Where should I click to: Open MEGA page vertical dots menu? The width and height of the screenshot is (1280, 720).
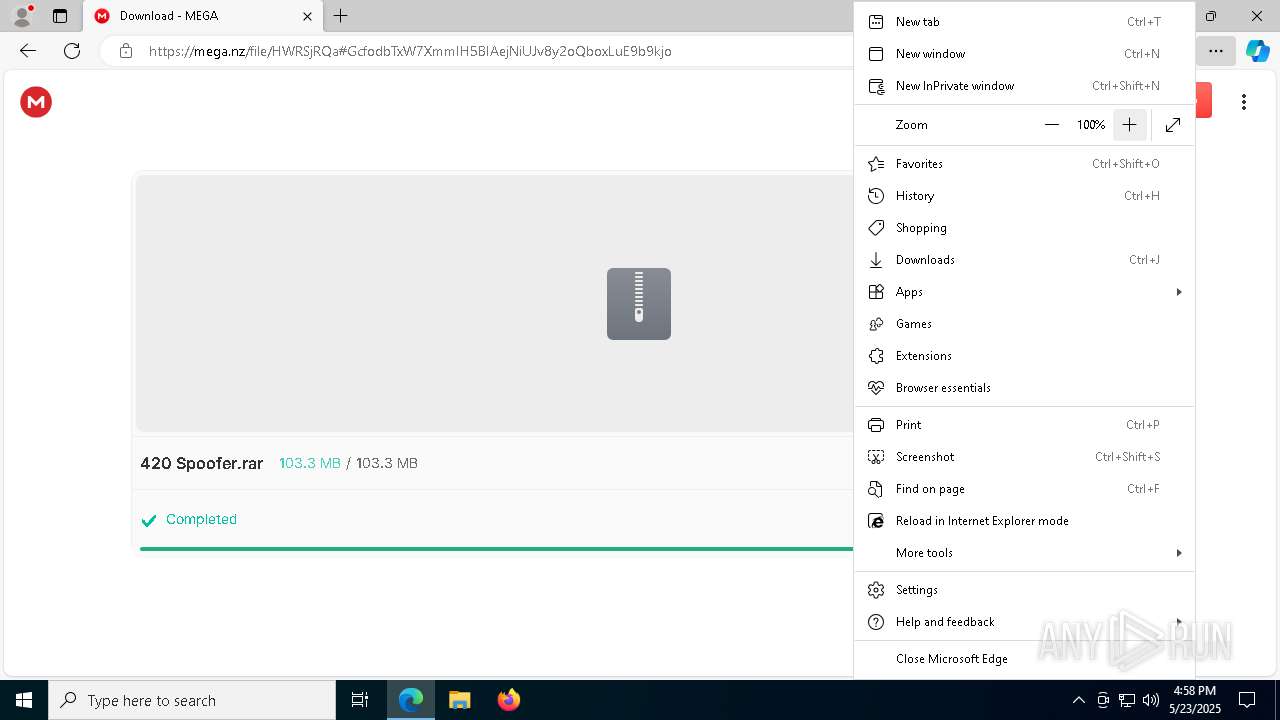click(x=1244, y=102)
